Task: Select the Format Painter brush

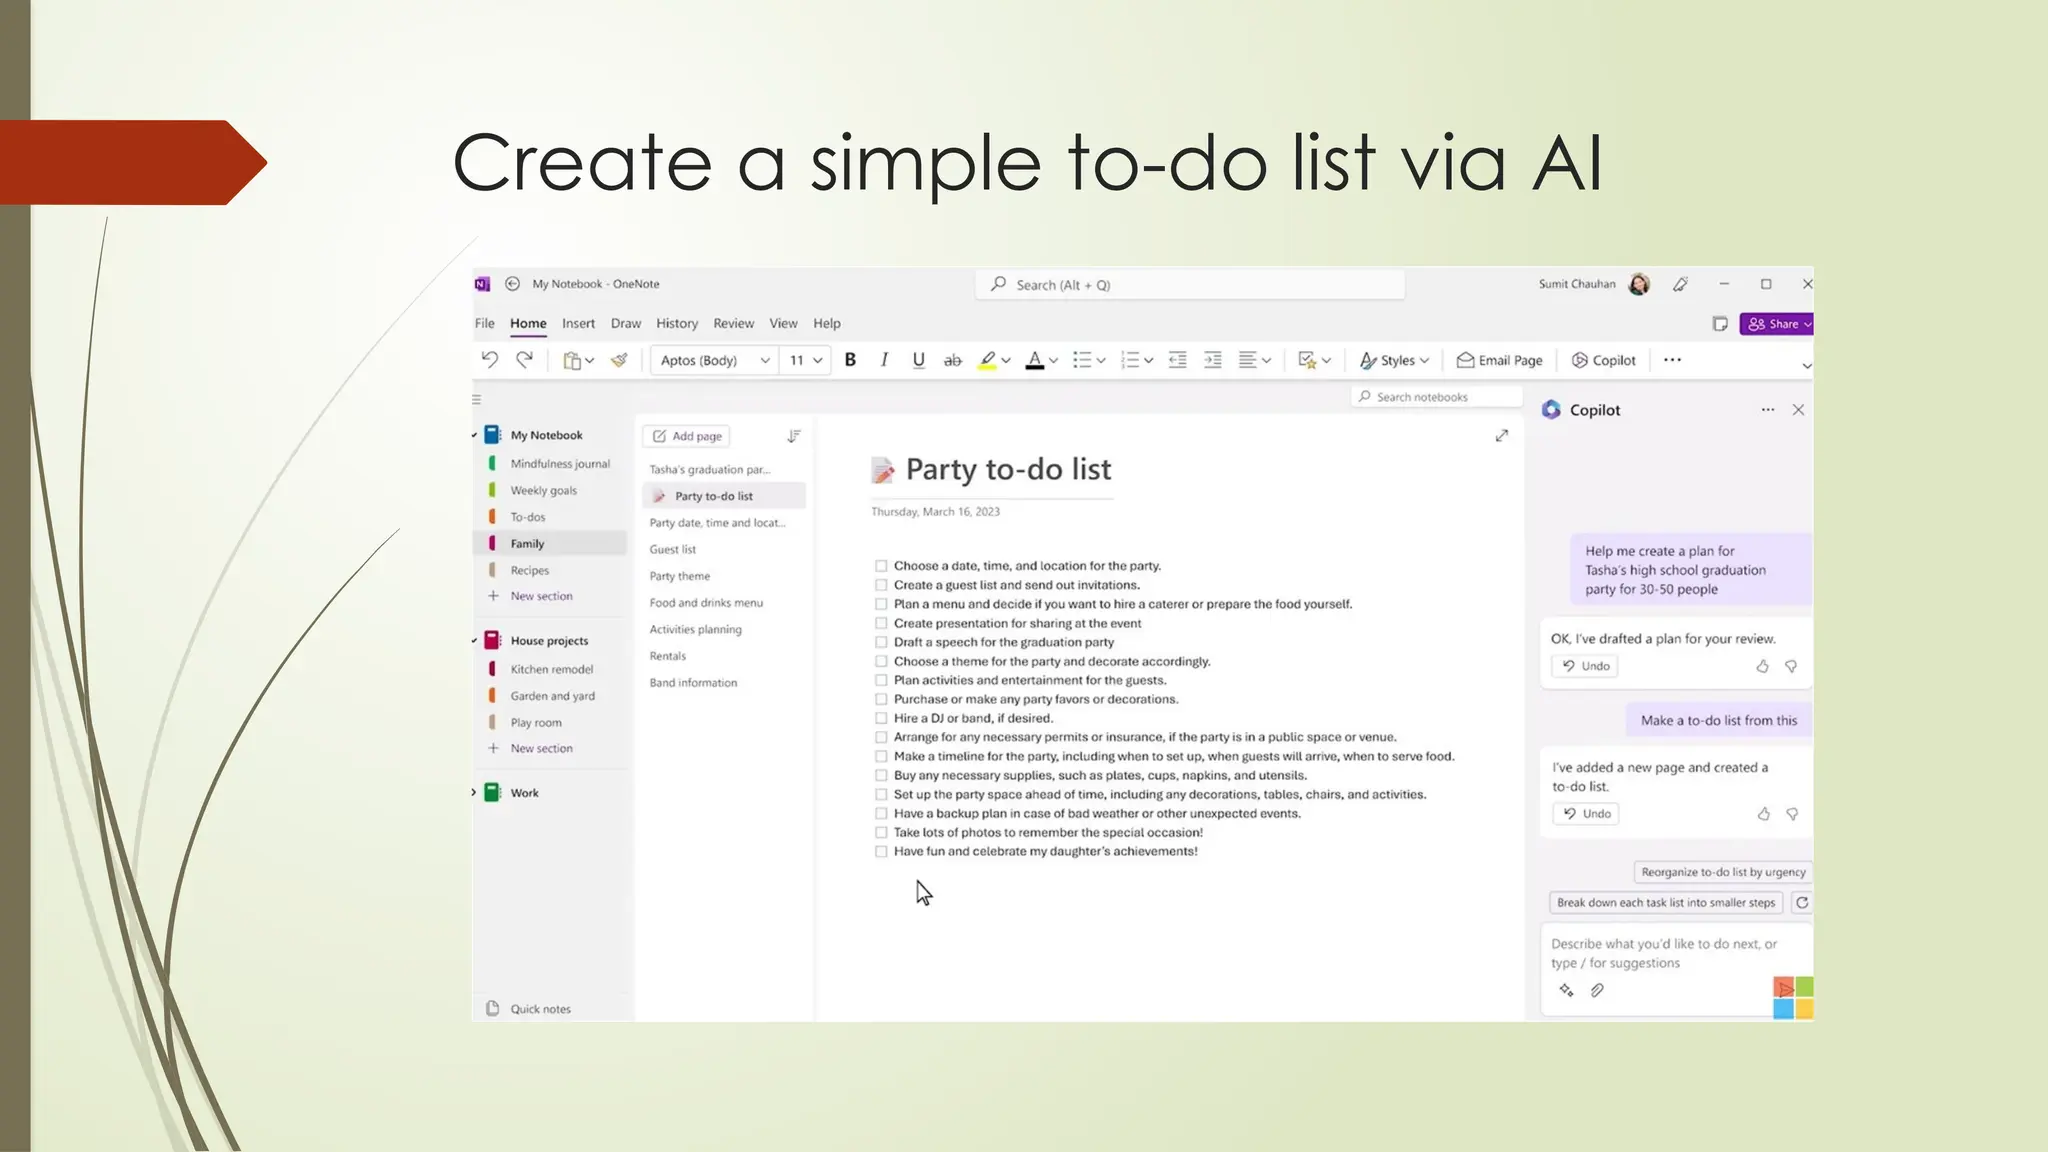Action: [x=619, y=360]
